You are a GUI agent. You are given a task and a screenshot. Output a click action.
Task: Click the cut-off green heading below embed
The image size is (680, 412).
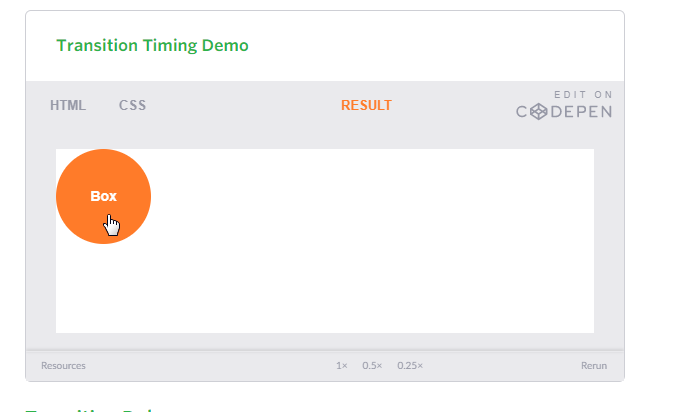click(89, 409)
